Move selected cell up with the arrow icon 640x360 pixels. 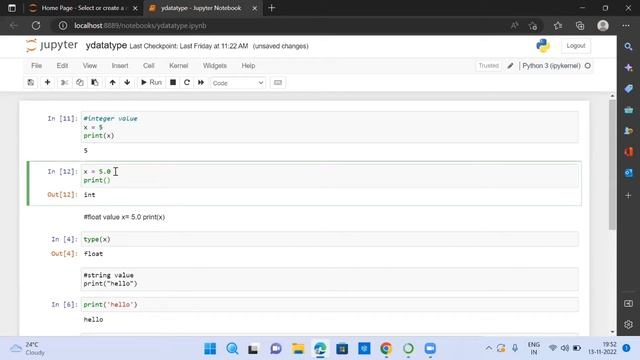(112, 82)
